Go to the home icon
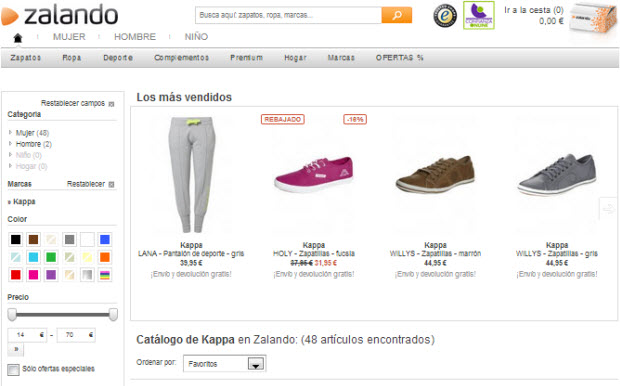This screenshot has width=620, height=386. [18, 38]
